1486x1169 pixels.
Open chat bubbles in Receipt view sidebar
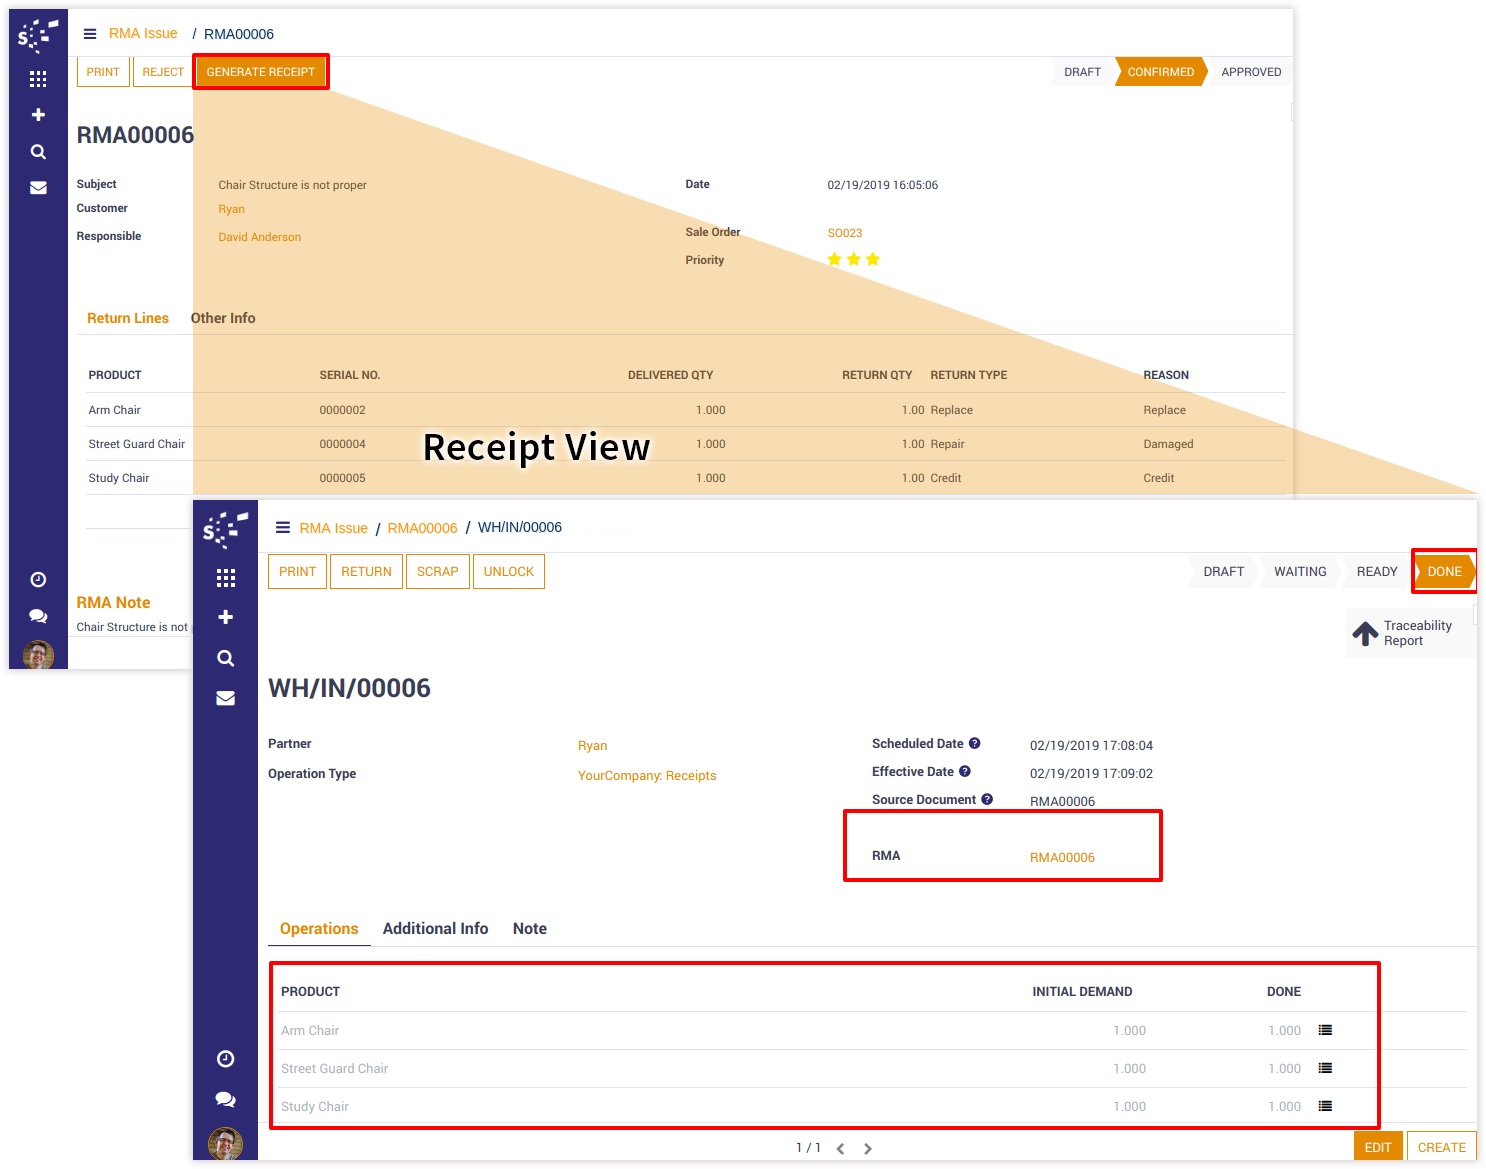(226, 1099)
